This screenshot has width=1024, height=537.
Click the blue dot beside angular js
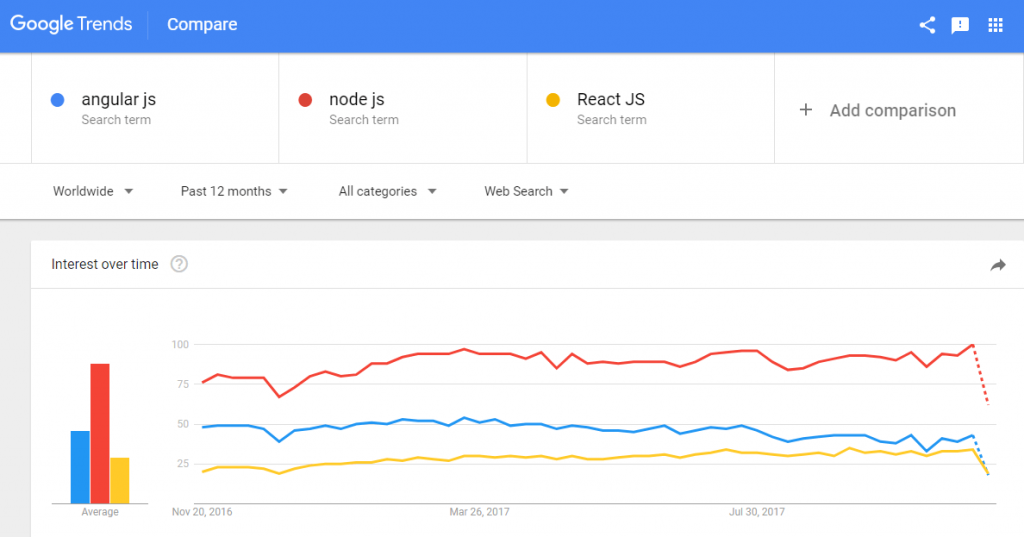[58, 100]
